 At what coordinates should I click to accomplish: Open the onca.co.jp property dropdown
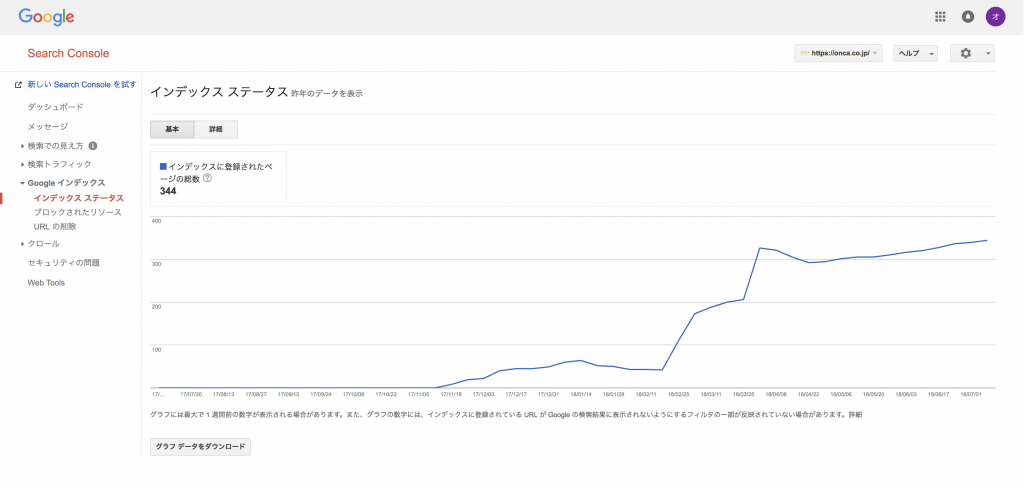tap(838, 53)
